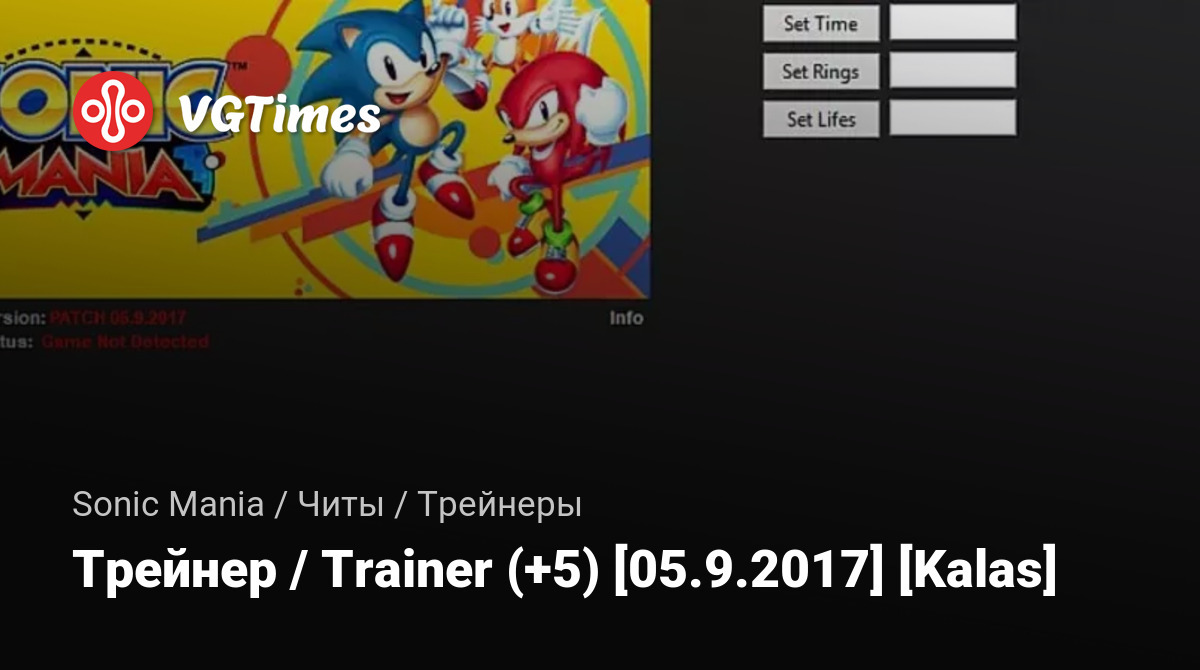Click the Set Rings button
Screen dimensions: 1200x670
point(821,71)
